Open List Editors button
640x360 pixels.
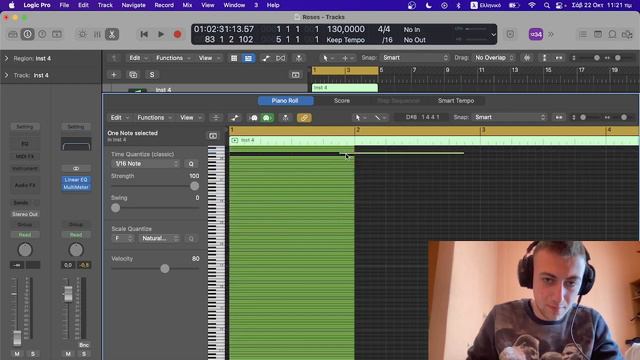click(x=583, y=34)
